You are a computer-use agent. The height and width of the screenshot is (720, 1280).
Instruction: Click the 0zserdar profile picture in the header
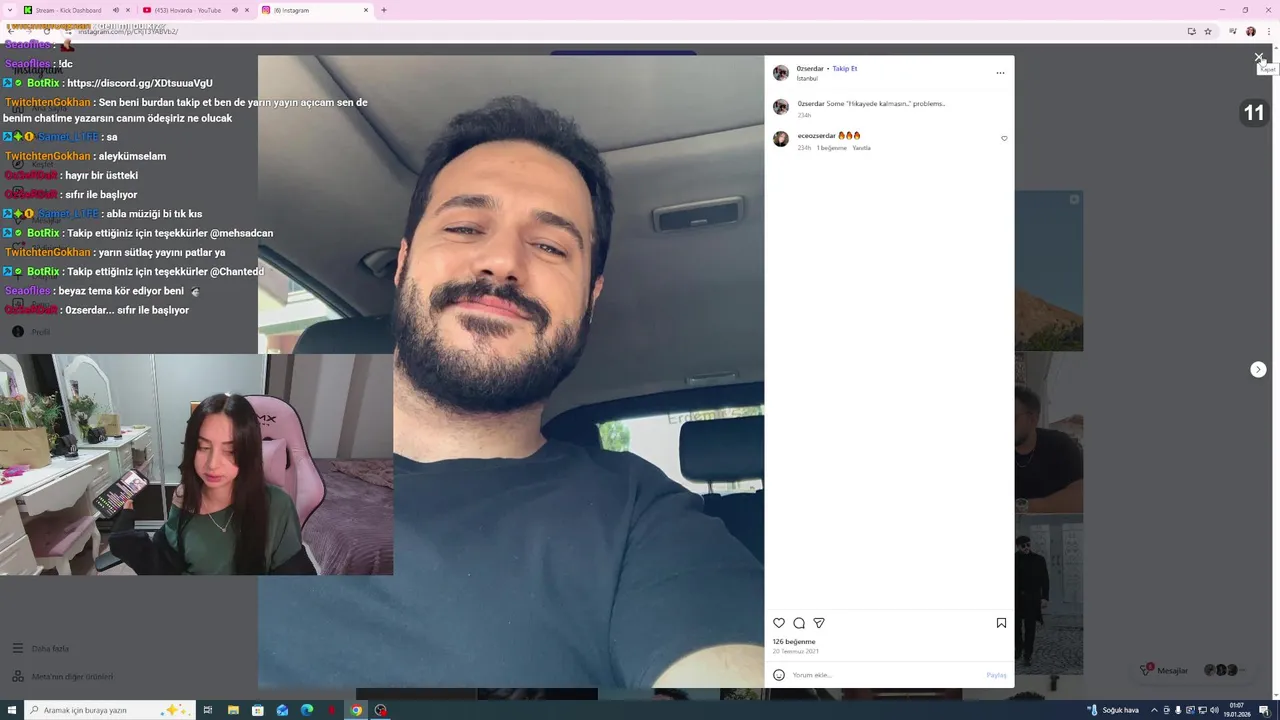point(781,73)
